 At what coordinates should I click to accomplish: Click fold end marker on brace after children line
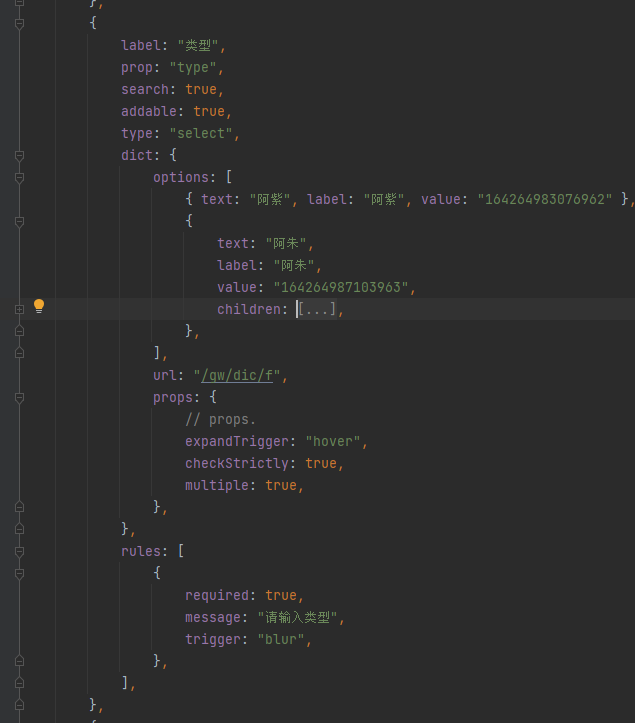(x=19, y=331)
